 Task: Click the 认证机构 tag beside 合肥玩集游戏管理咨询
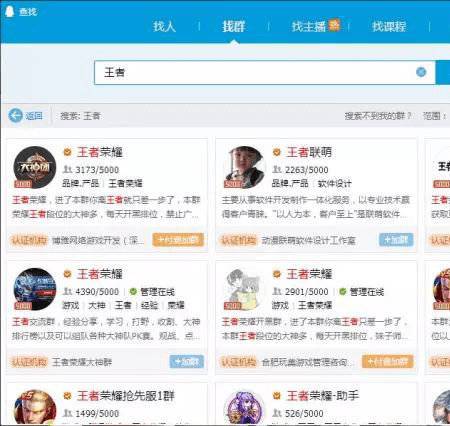click(239, 362)
